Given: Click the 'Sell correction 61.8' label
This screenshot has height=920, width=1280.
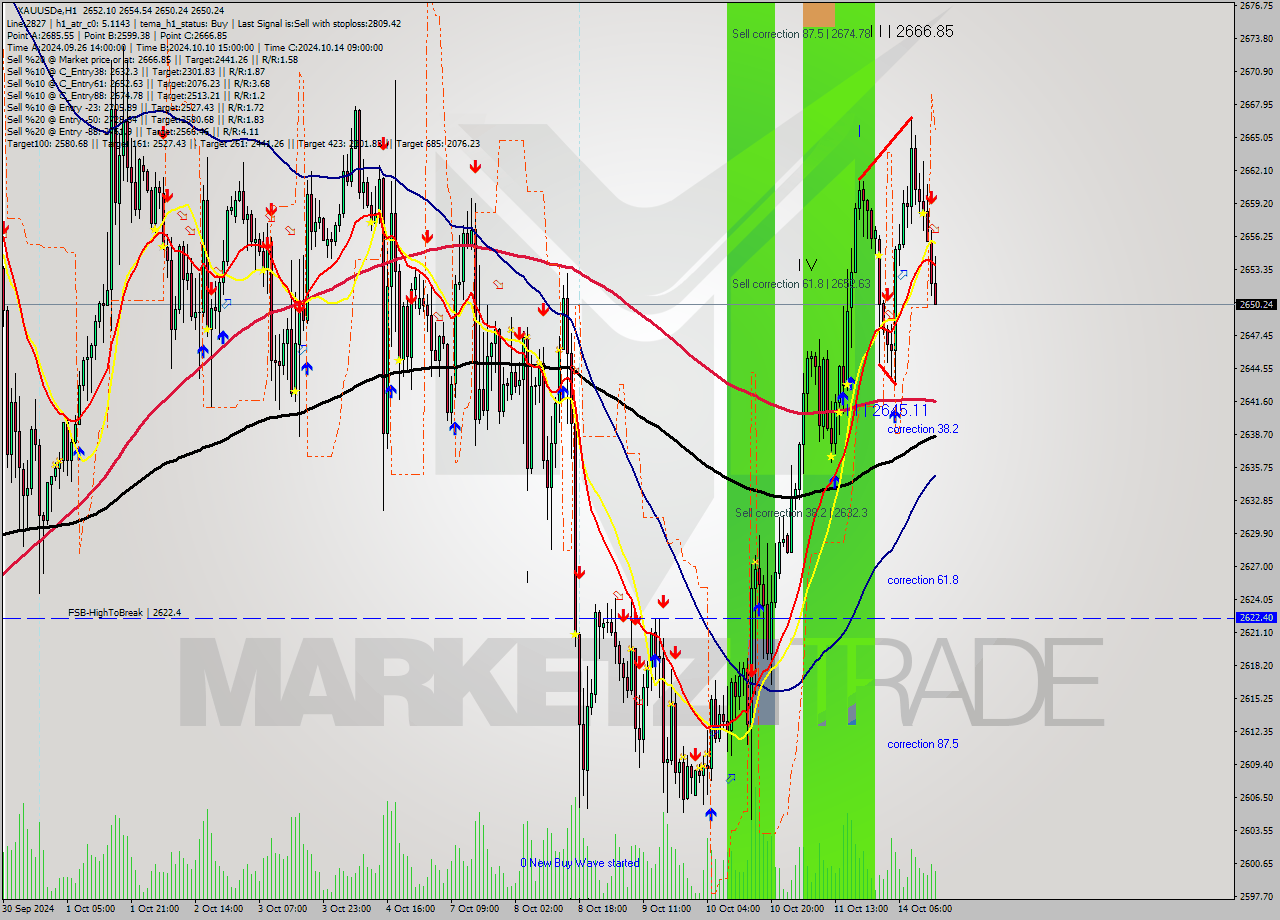Looking at the screenshot, I should coord(801,284).
